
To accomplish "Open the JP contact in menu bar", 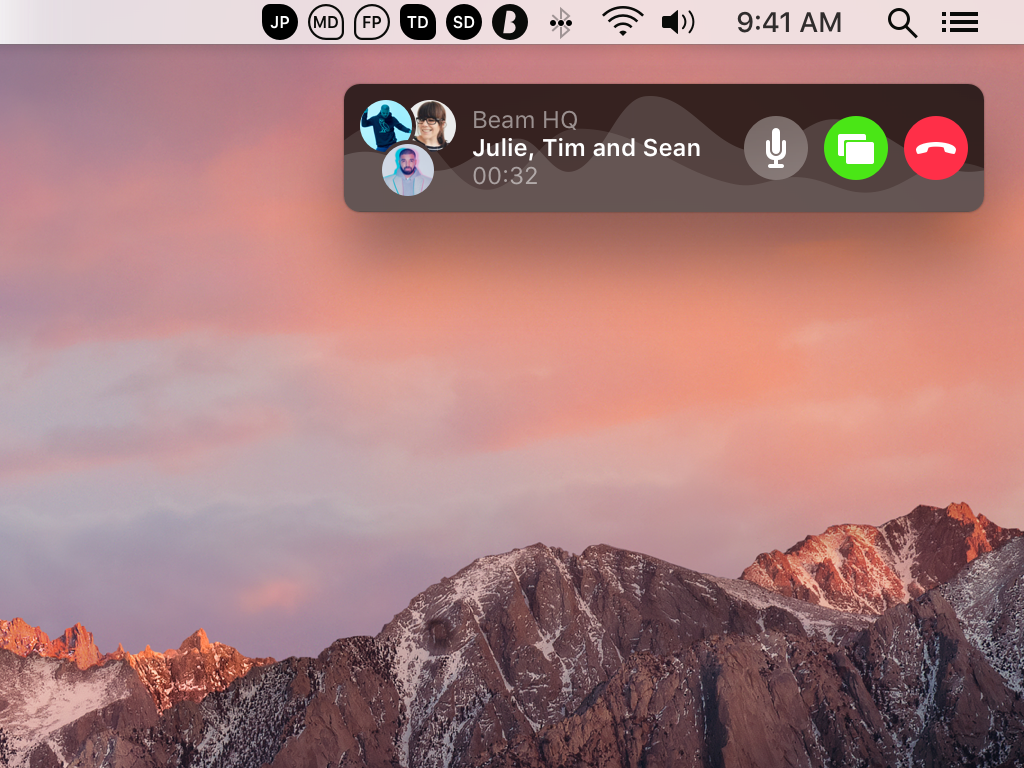I will 280,22.
